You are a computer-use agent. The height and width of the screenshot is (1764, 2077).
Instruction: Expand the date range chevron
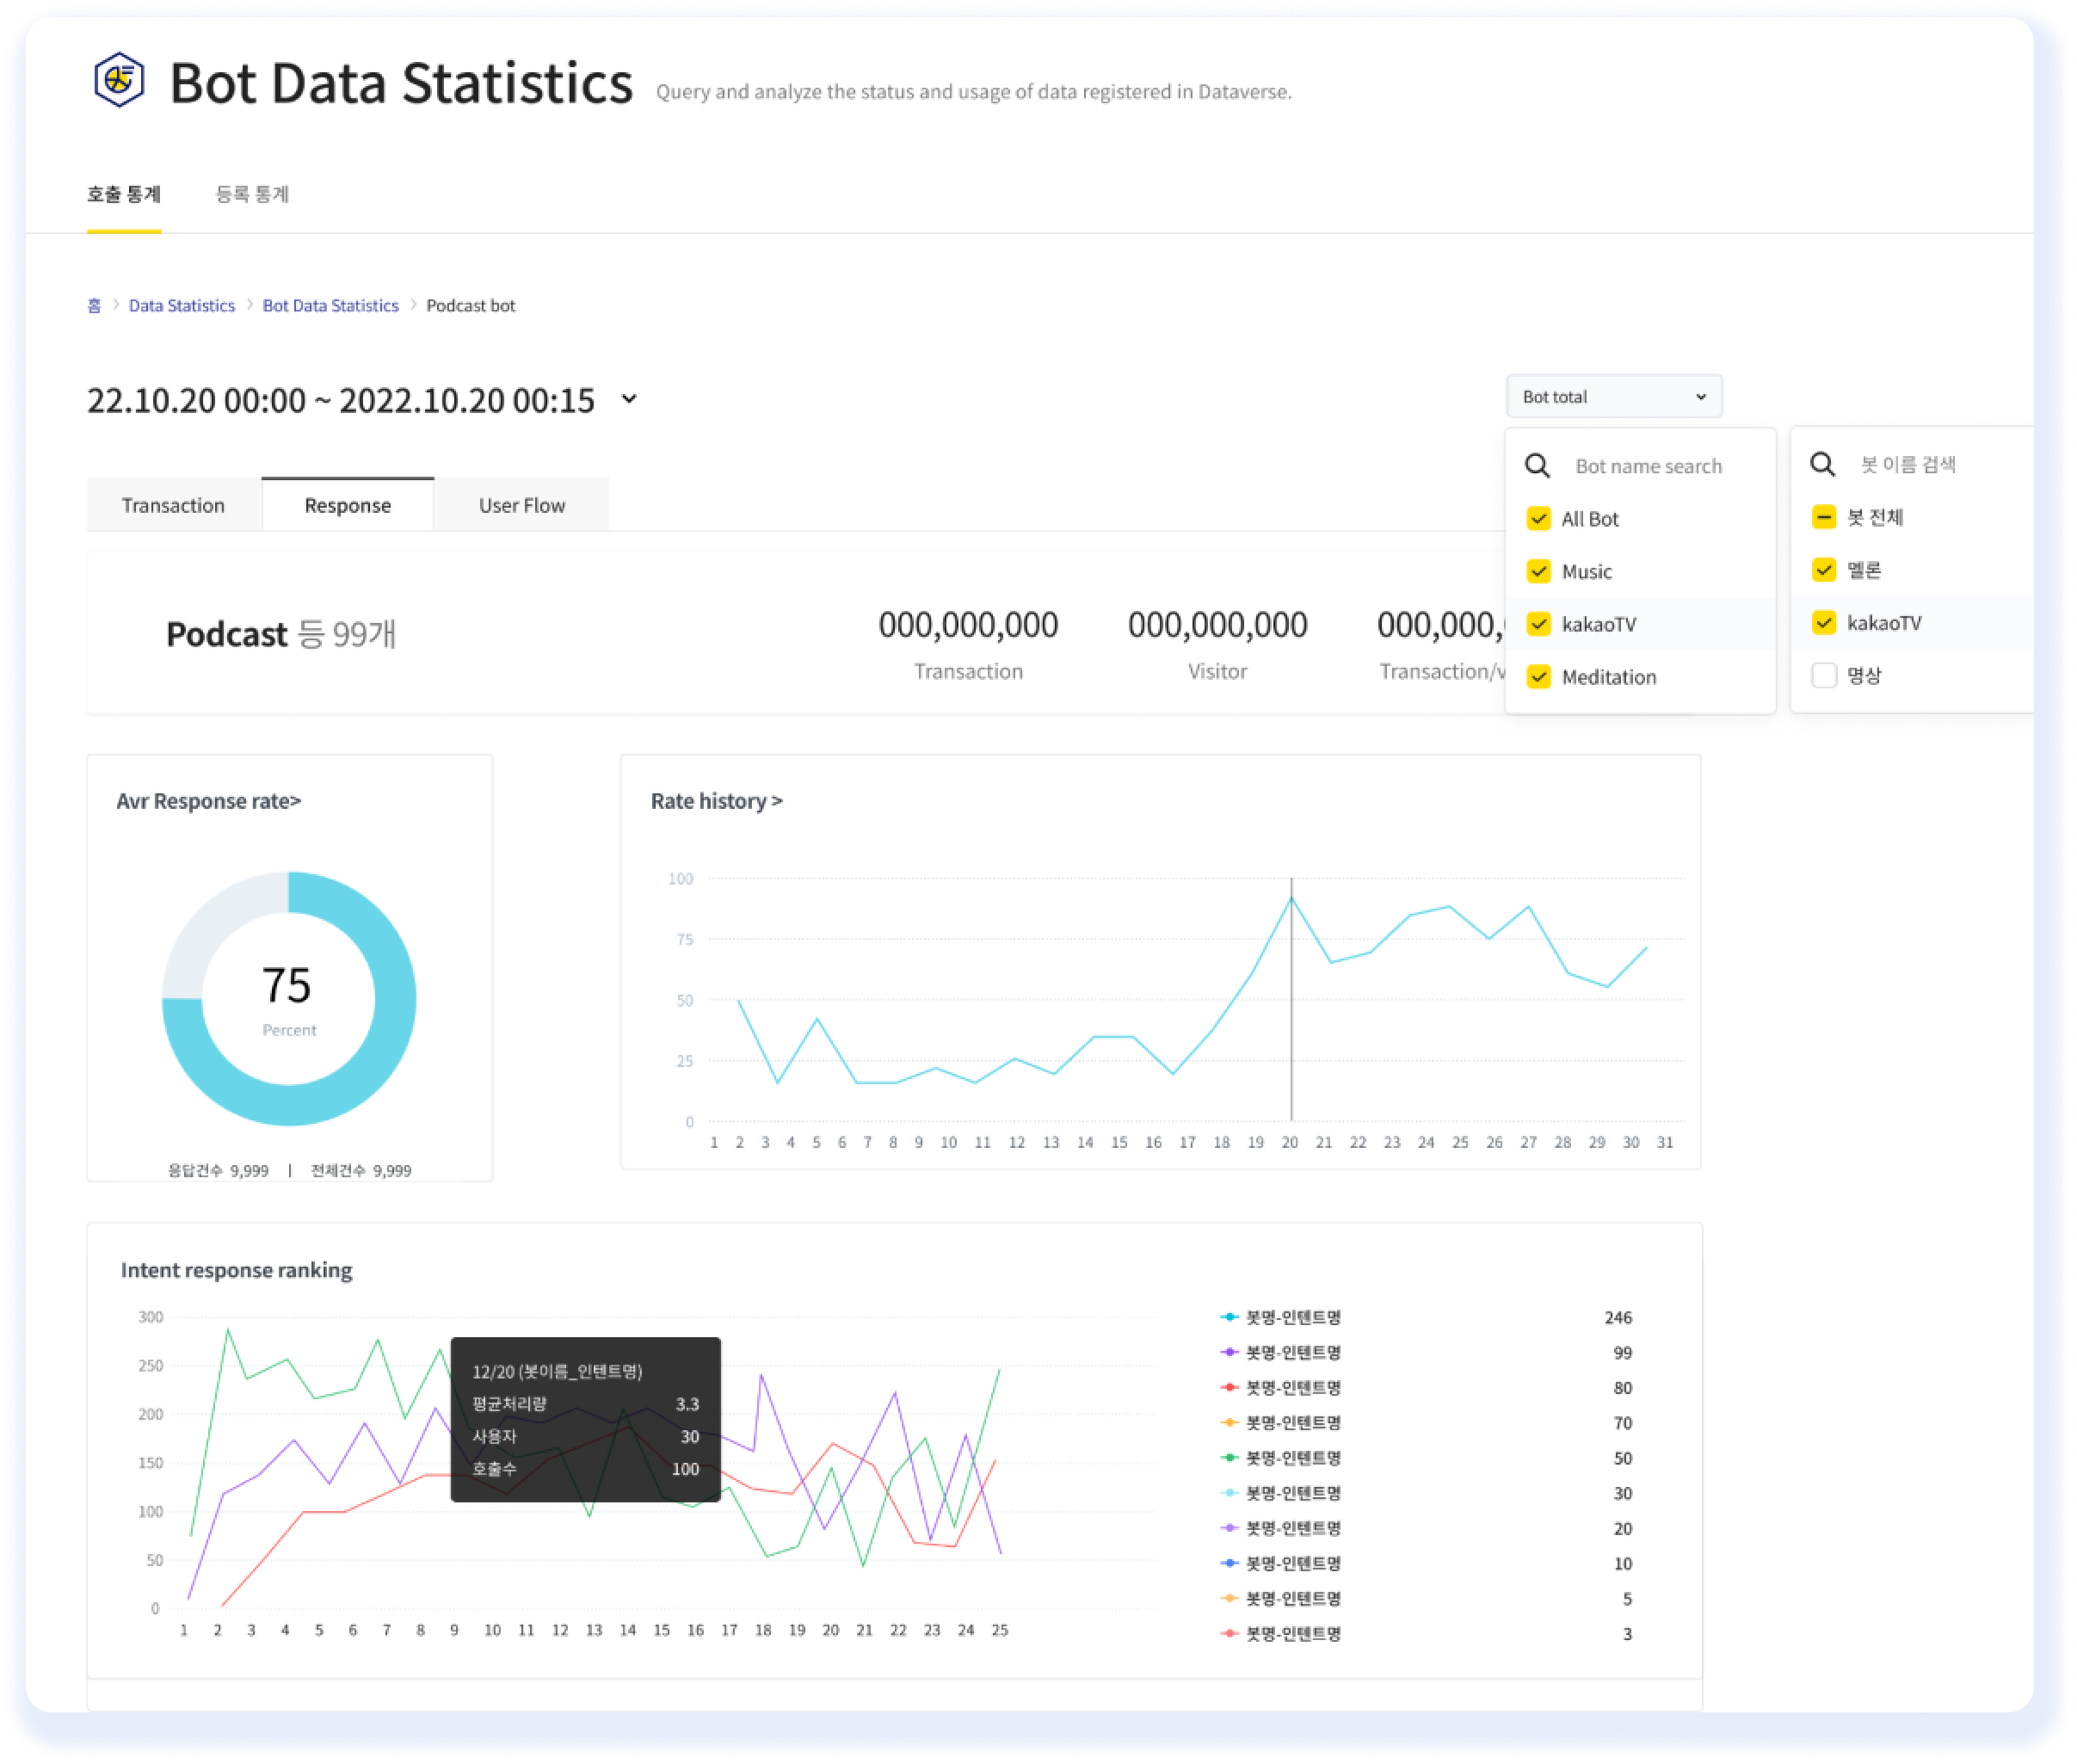[x=629, y=399]
